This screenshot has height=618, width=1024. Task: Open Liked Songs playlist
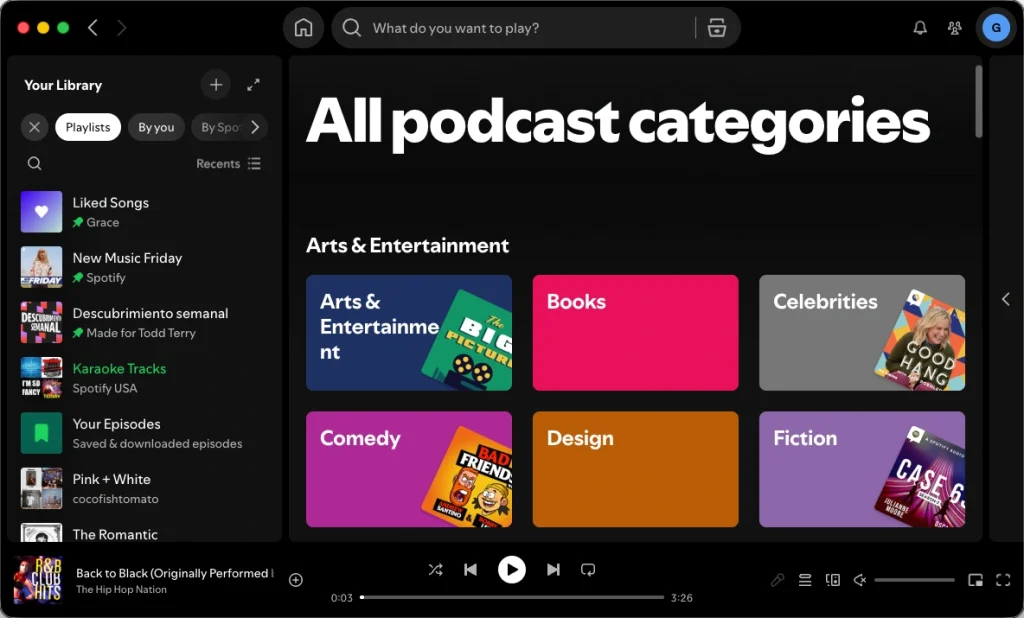pyautogui.click(x=144, y=212)
